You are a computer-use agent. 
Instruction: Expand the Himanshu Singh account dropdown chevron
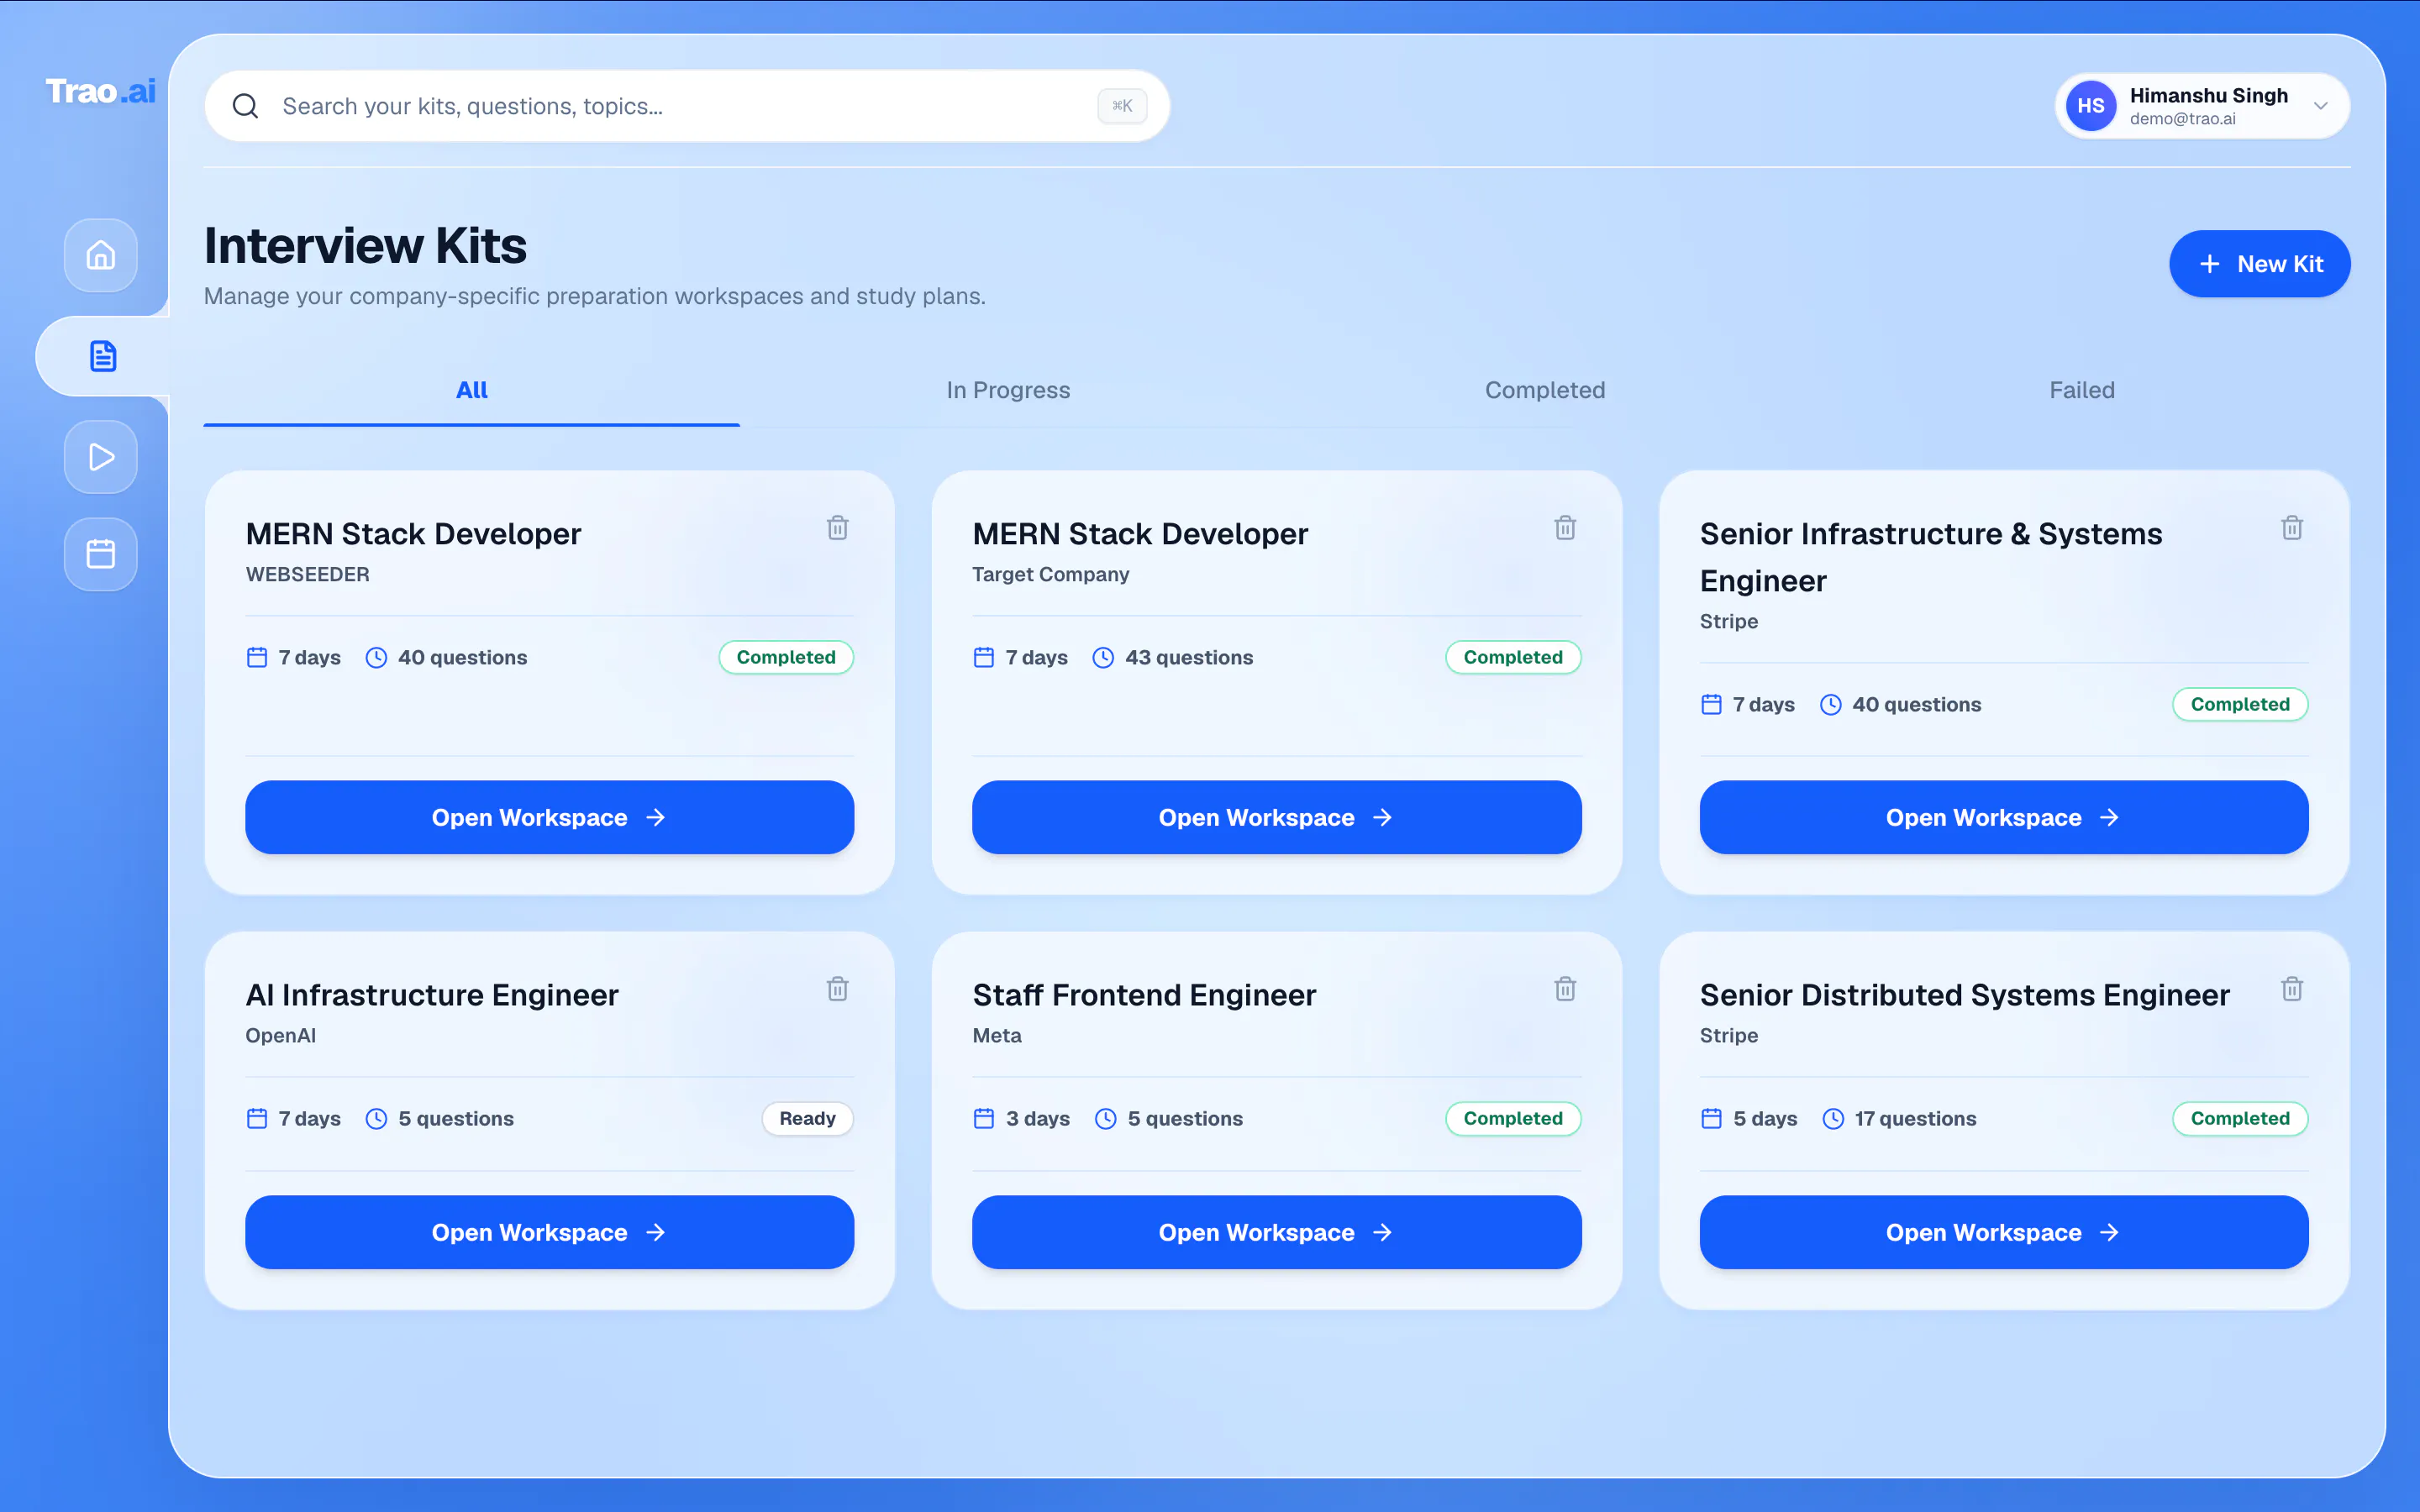tap(2321, 106)
